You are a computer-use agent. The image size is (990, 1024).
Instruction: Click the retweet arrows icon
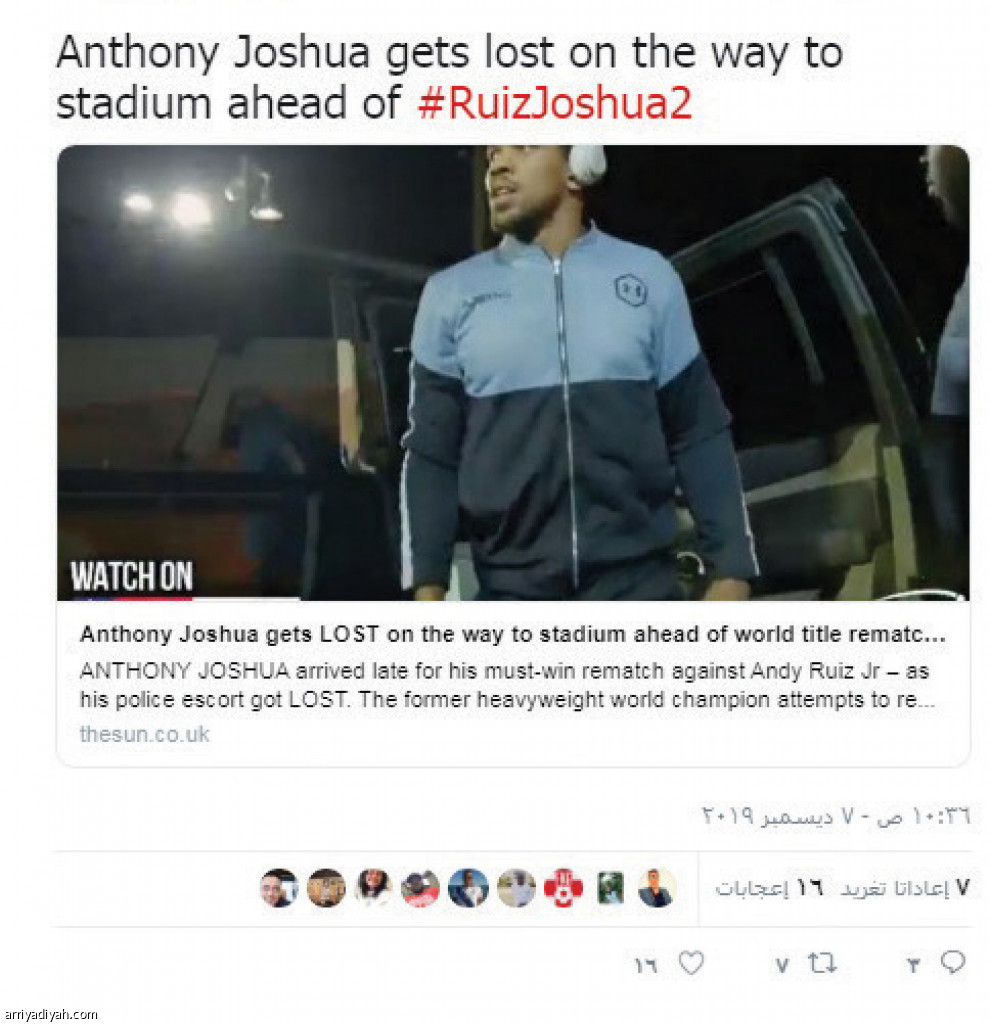822,963
